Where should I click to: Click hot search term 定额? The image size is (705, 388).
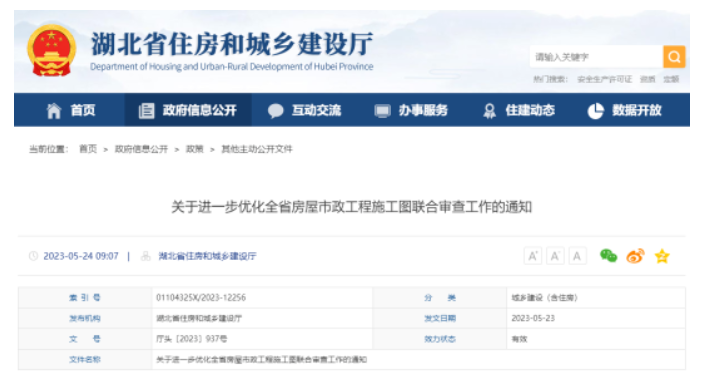point(671,79)
